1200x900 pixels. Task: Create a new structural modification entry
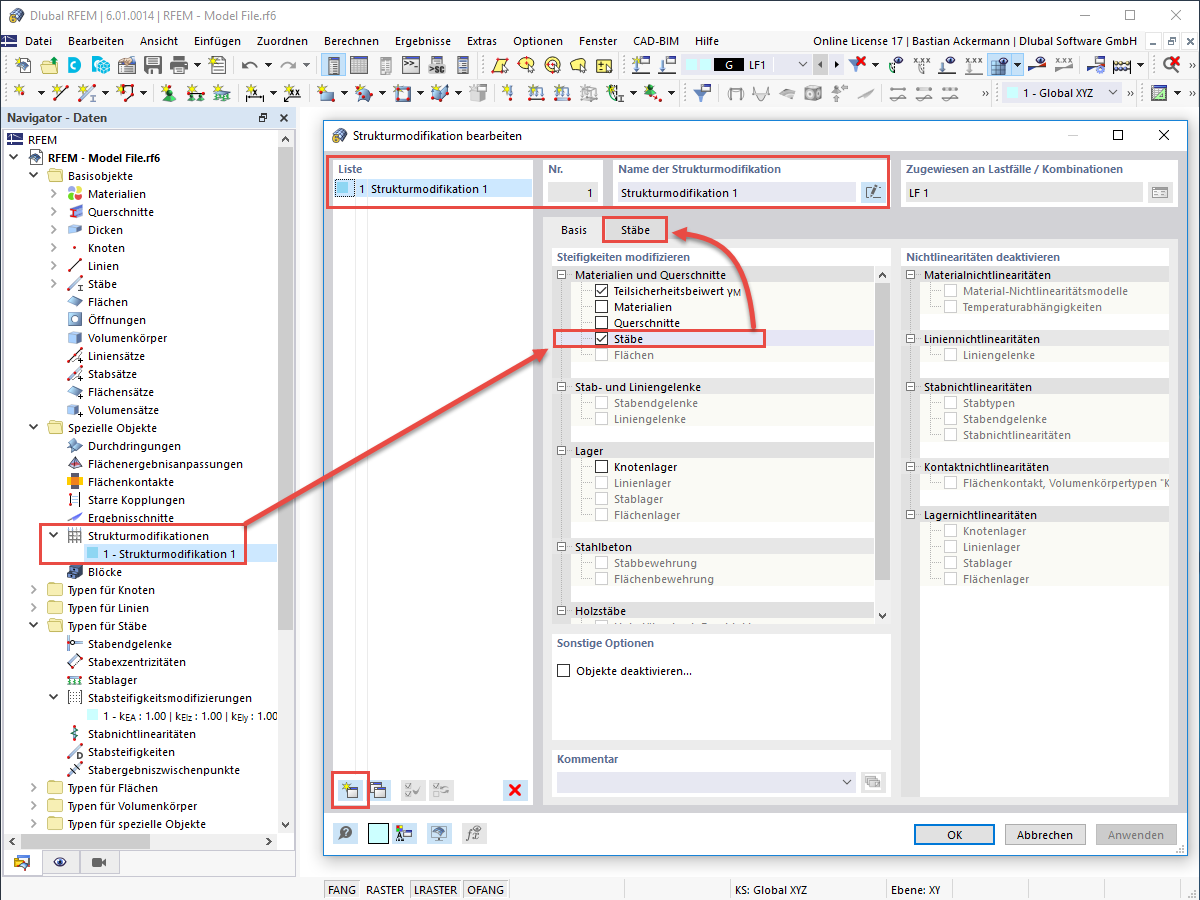click(350, 790)
